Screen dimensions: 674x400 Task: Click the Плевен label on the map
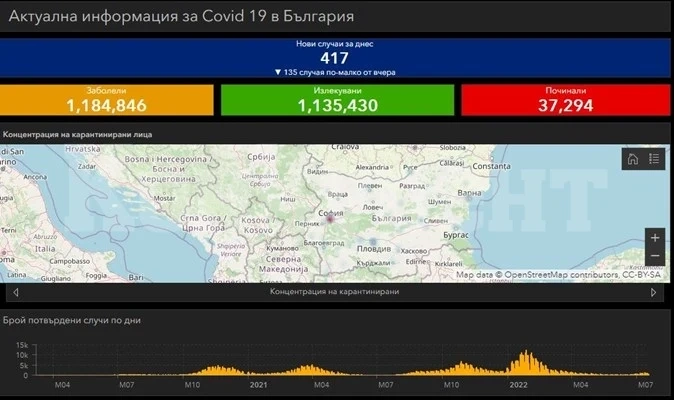(x=370, y=186)
